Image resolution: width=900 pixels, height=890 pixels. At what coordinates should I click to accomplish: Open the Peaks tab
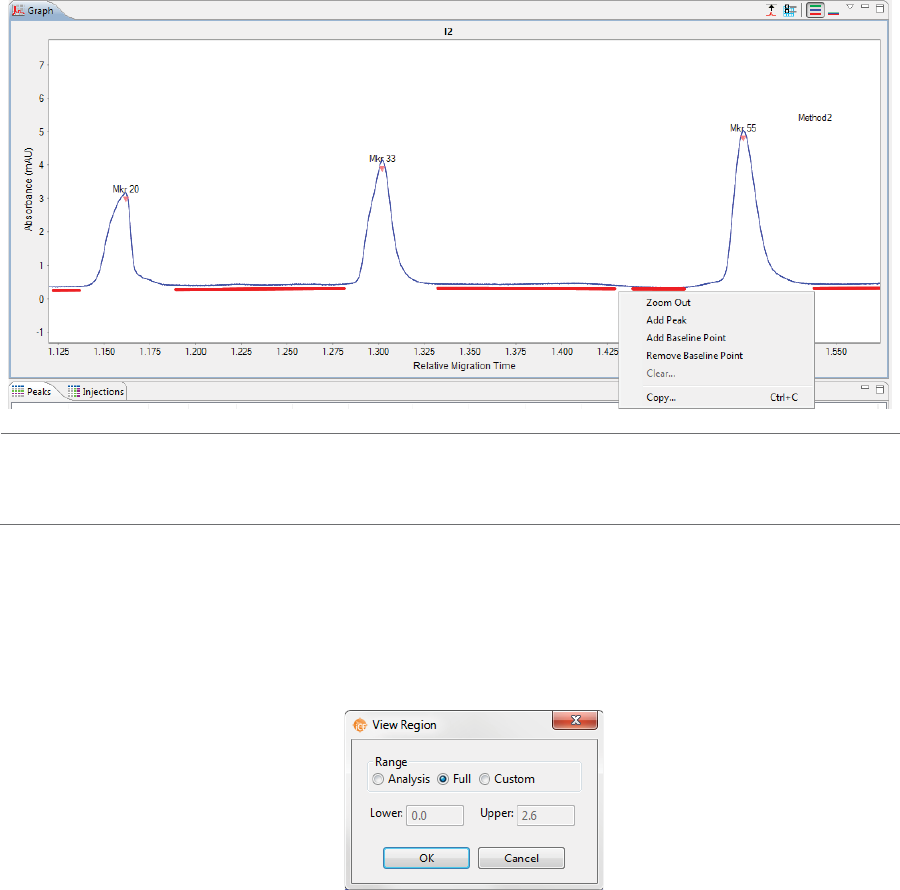(x=32, y=391)
